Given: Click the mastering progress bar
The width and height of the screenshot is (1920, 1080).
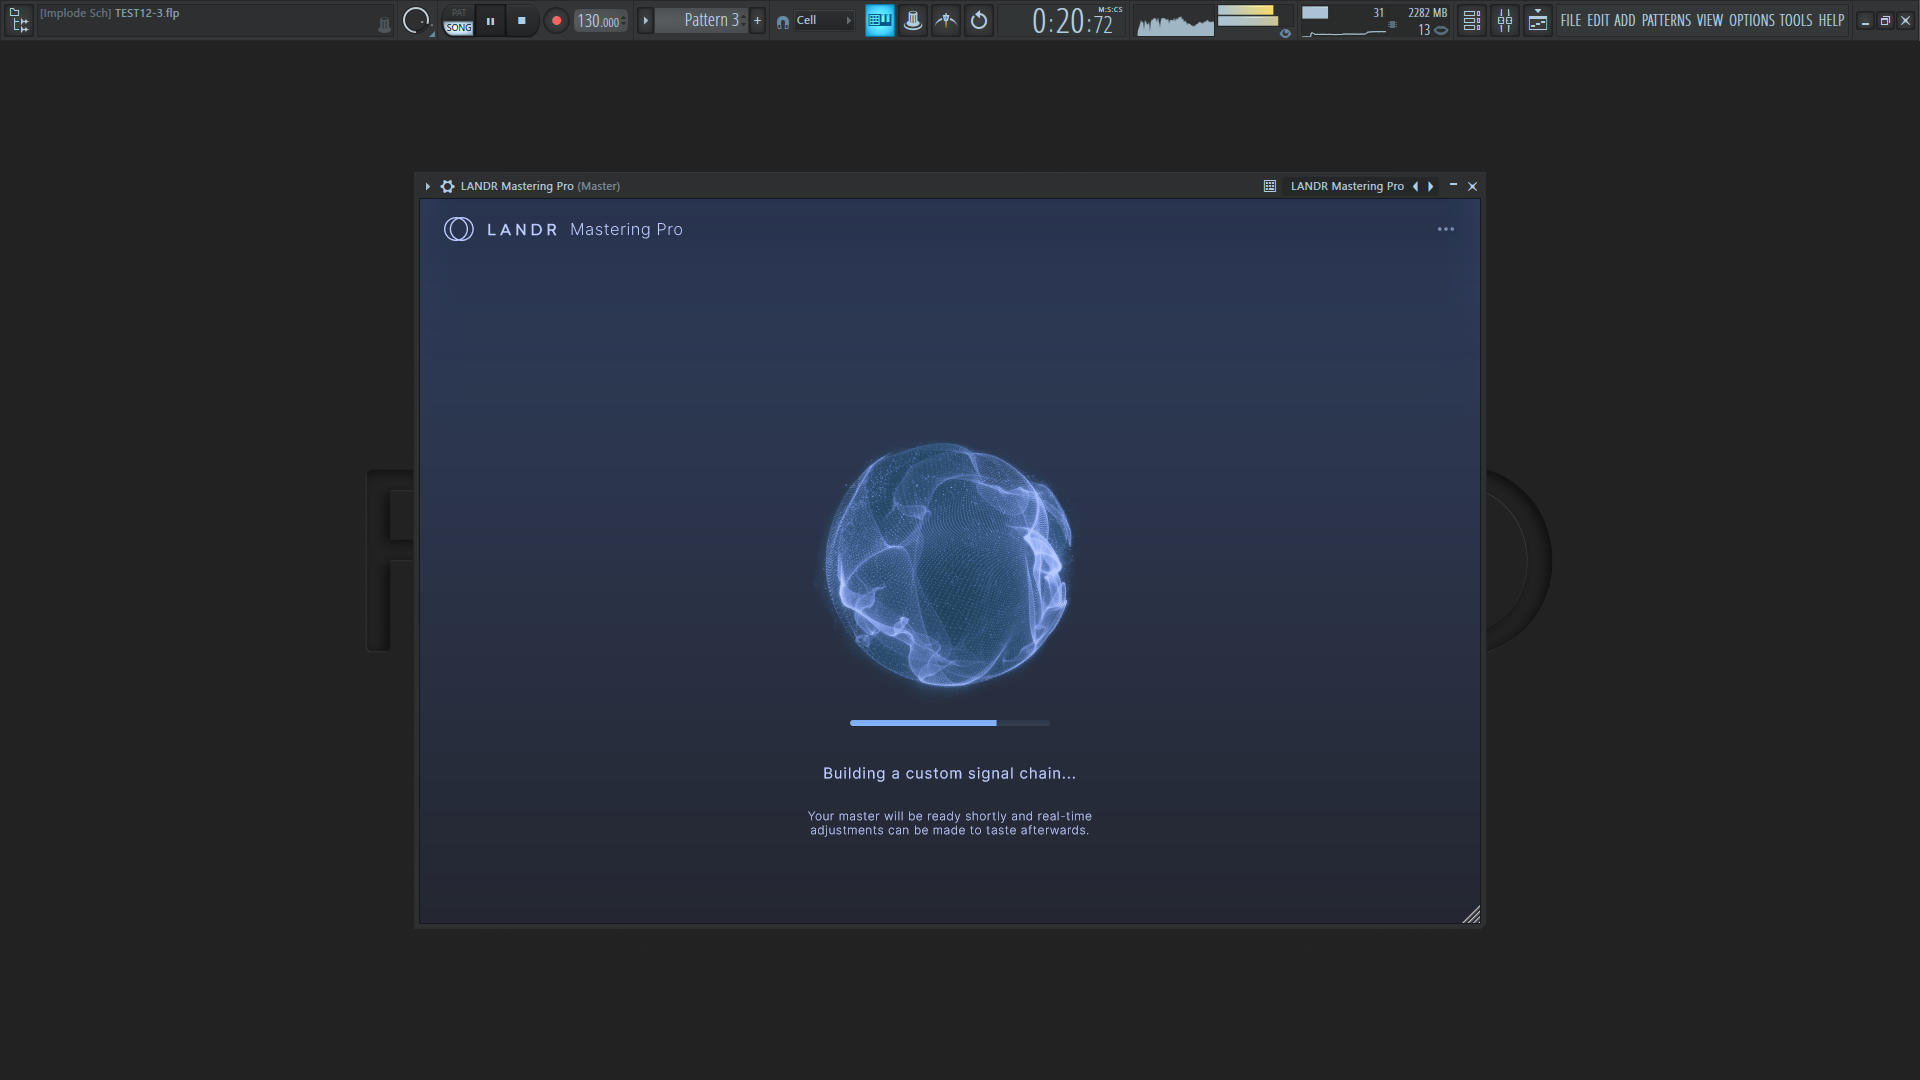Looking at the screenshot, I should pyautogui.click(x=950, y=722).
